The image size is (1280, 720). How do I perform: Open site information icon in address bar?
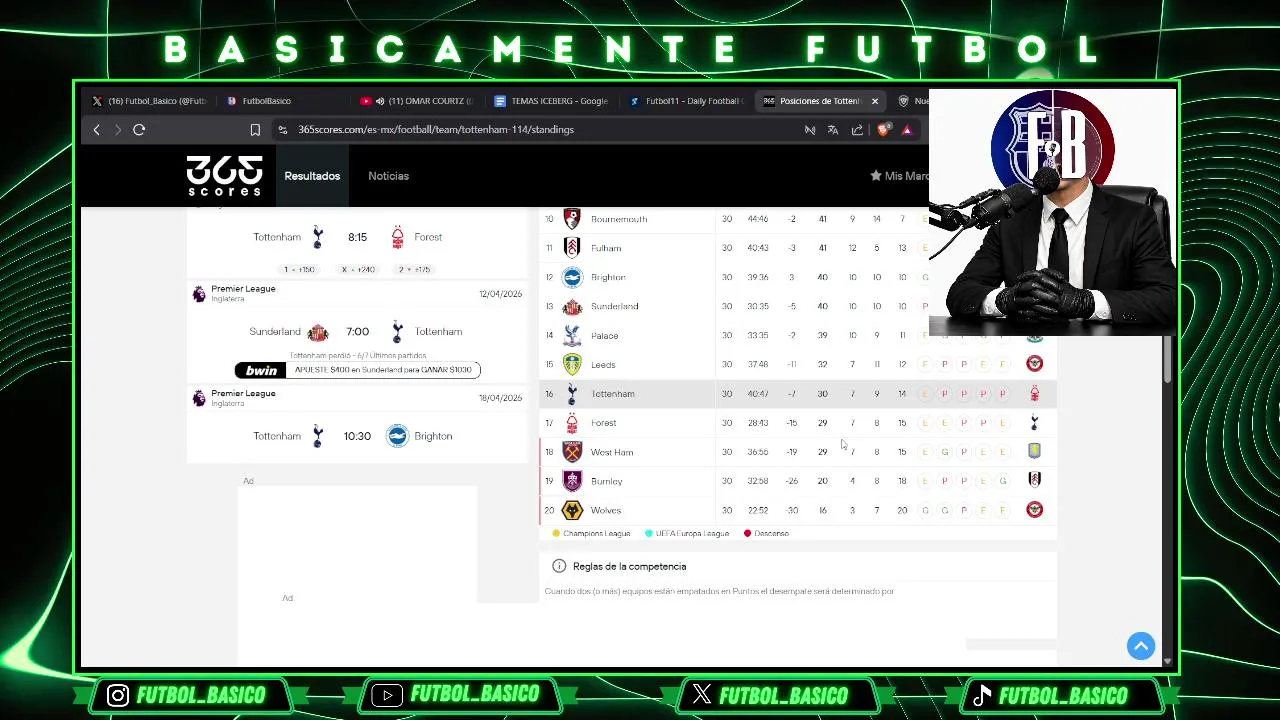(x=283, y=130)
